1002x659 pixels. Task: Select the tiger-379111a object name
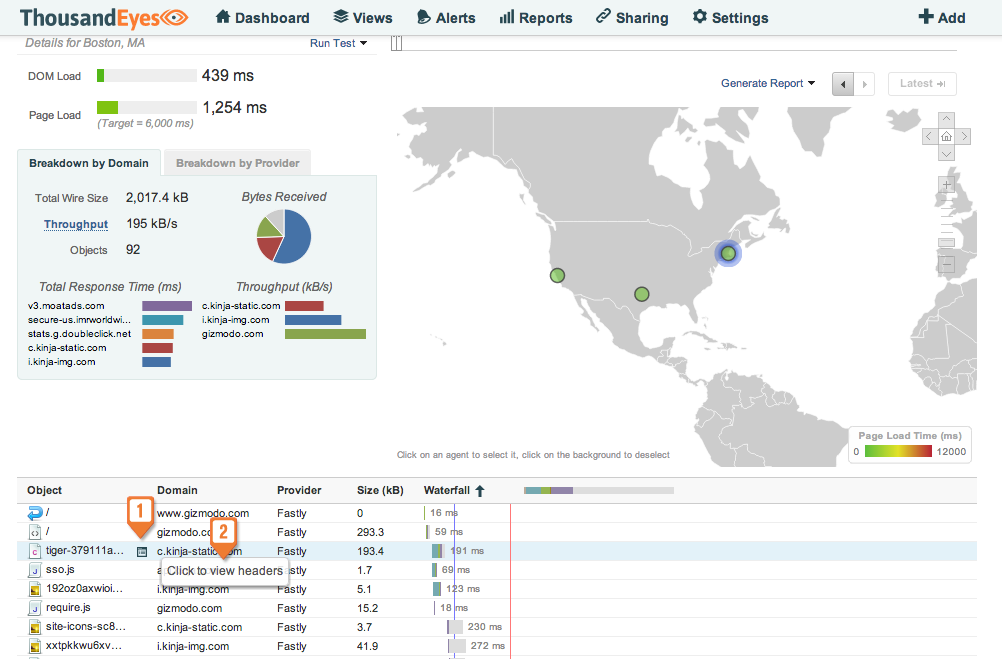[85, 550]
